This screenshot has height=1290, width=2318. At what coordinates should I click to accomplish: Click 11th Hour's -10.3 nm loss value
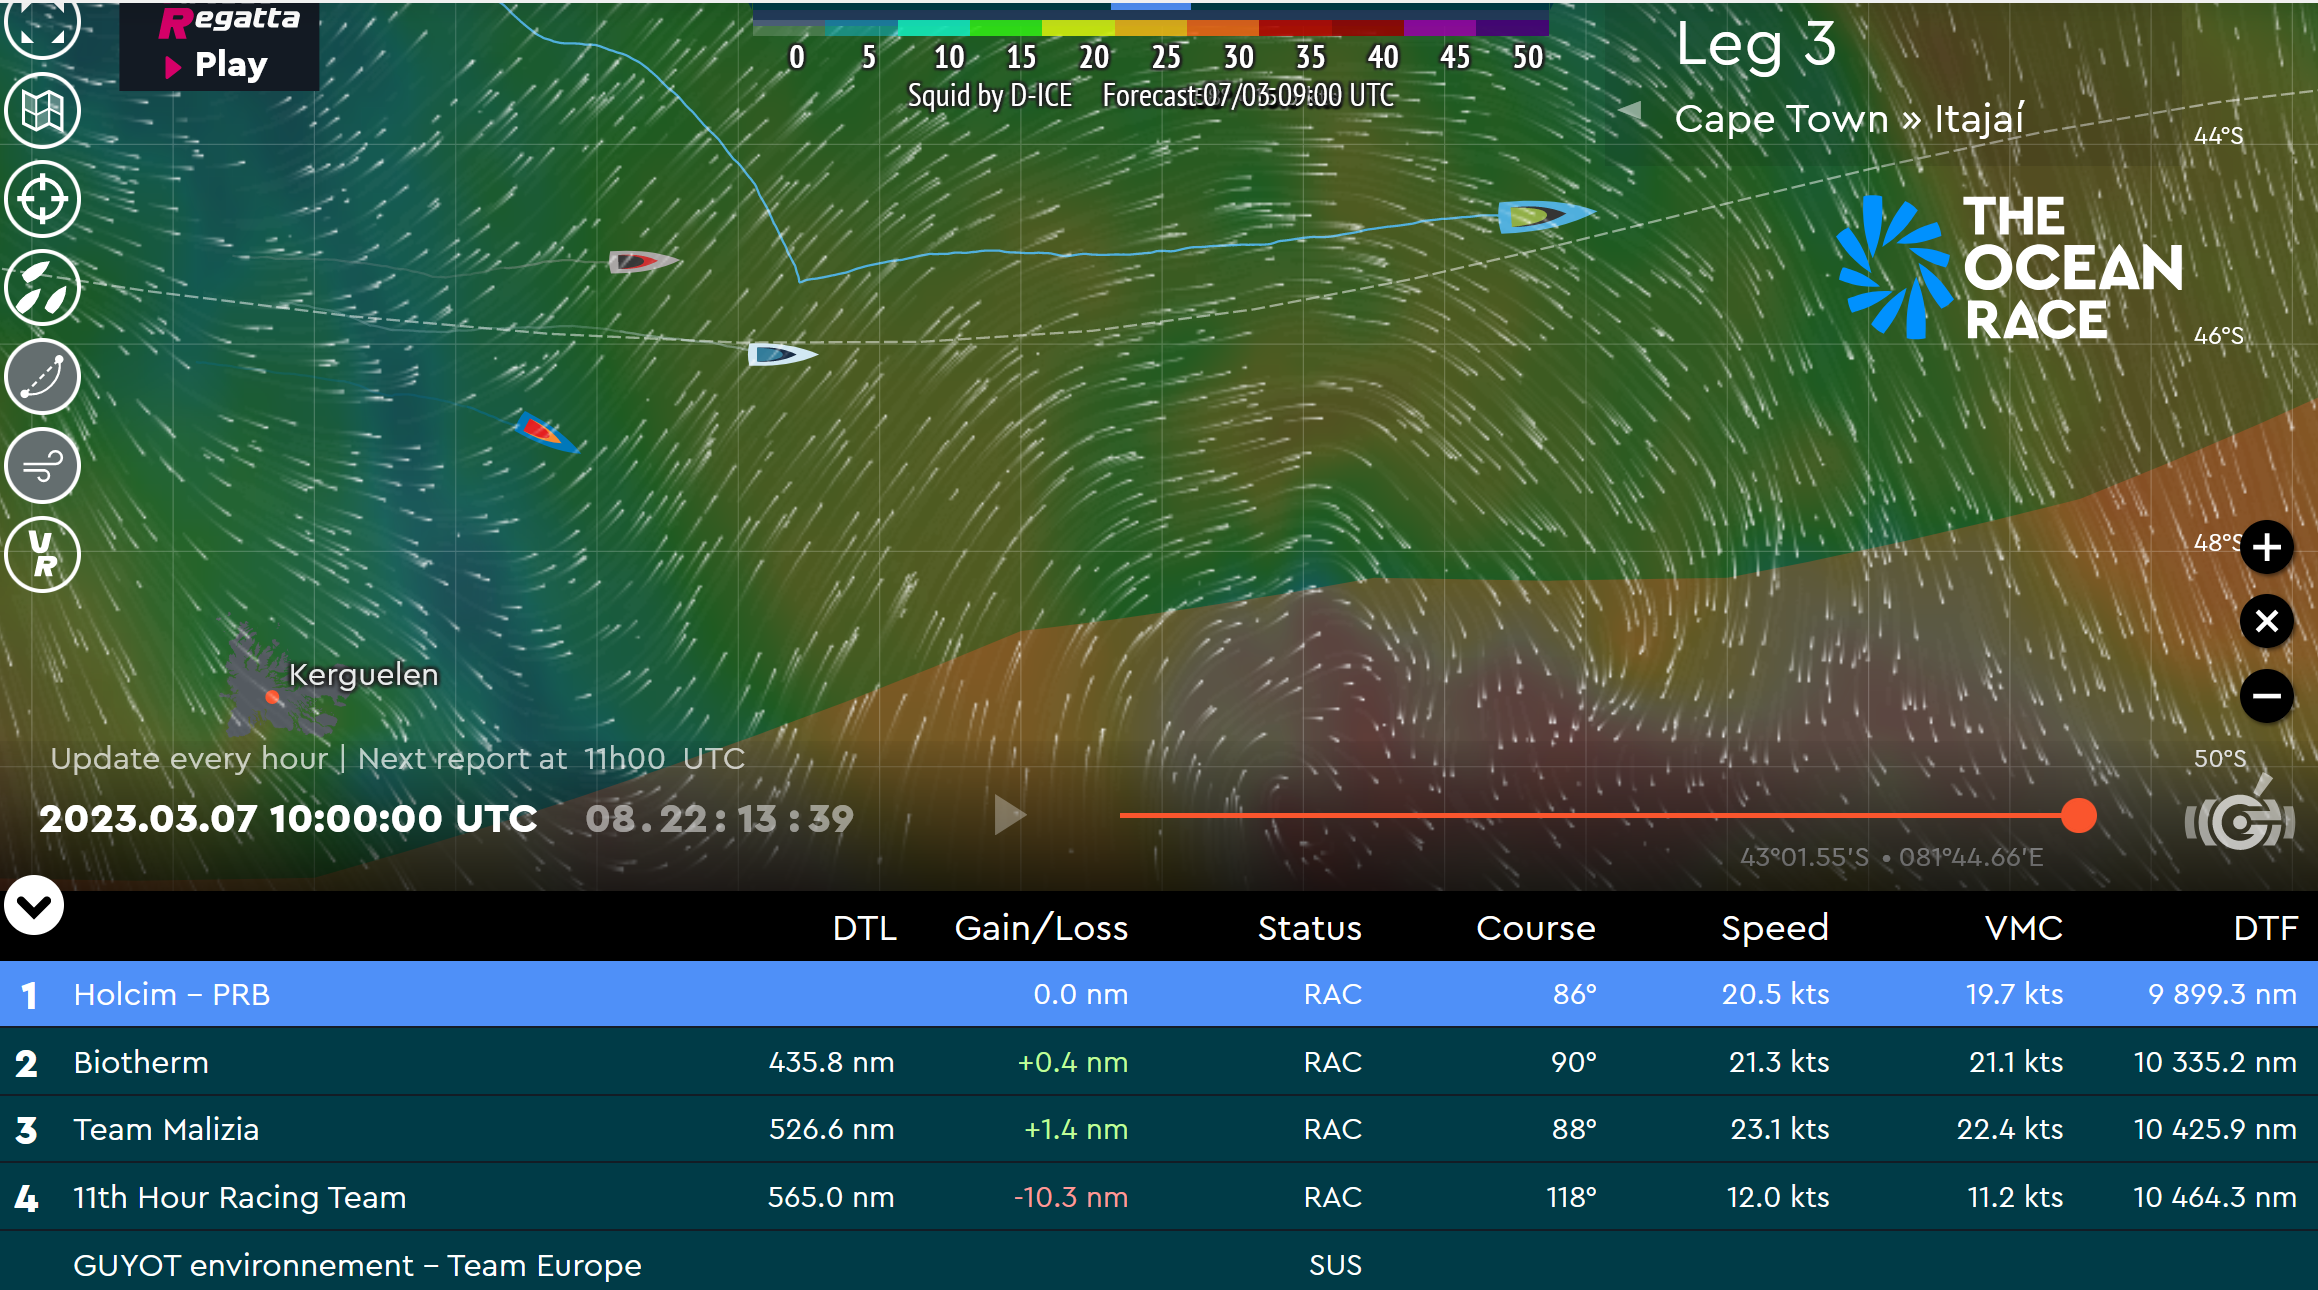coord(1071,1197)
